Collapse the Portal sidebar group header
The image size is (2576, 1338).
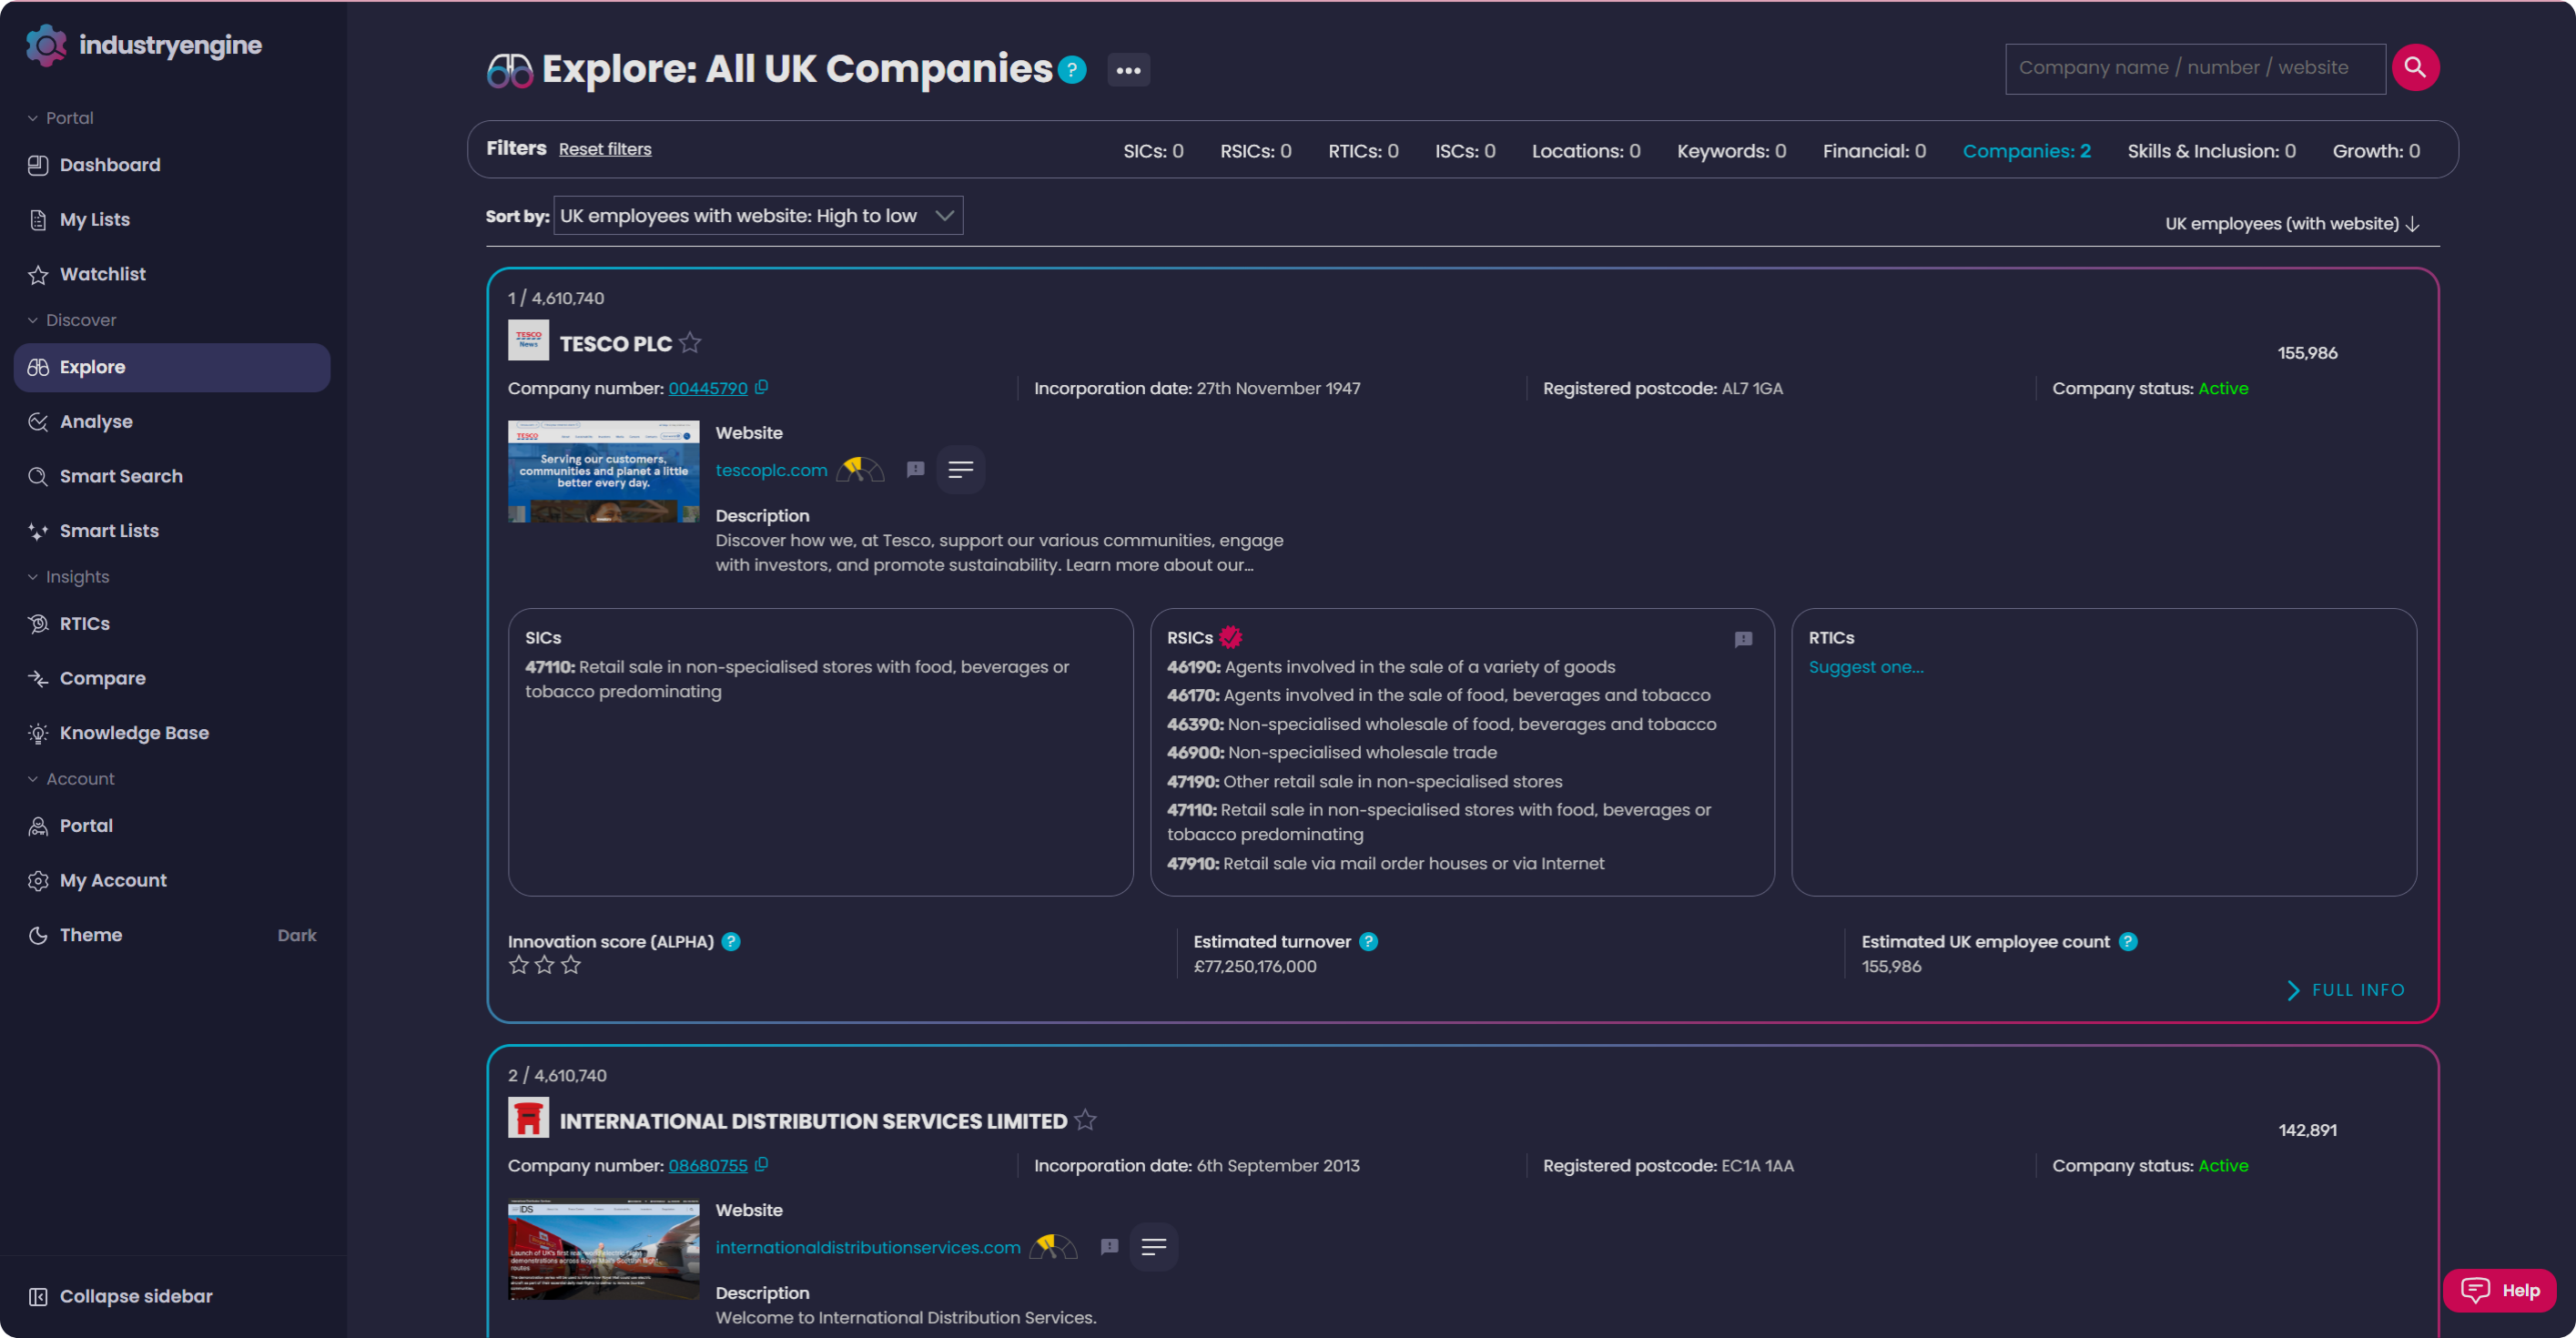pos(60,118)
